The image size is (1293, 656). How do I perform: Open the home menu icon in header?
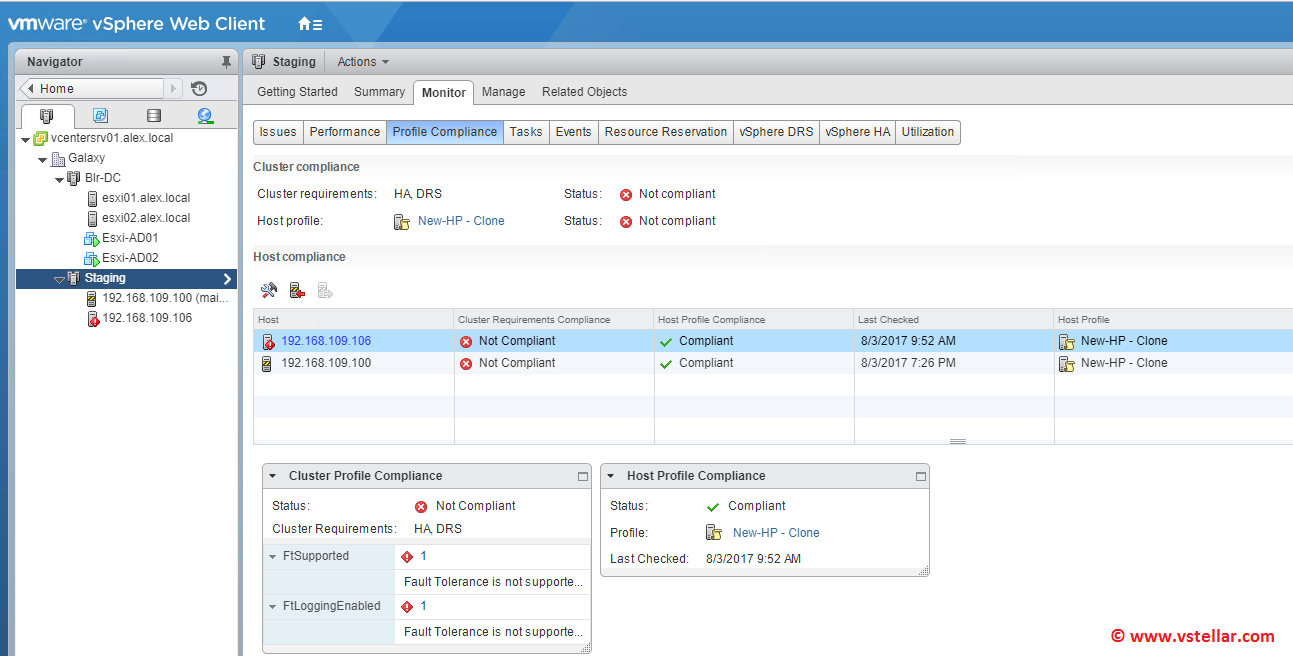click(310, 24)
